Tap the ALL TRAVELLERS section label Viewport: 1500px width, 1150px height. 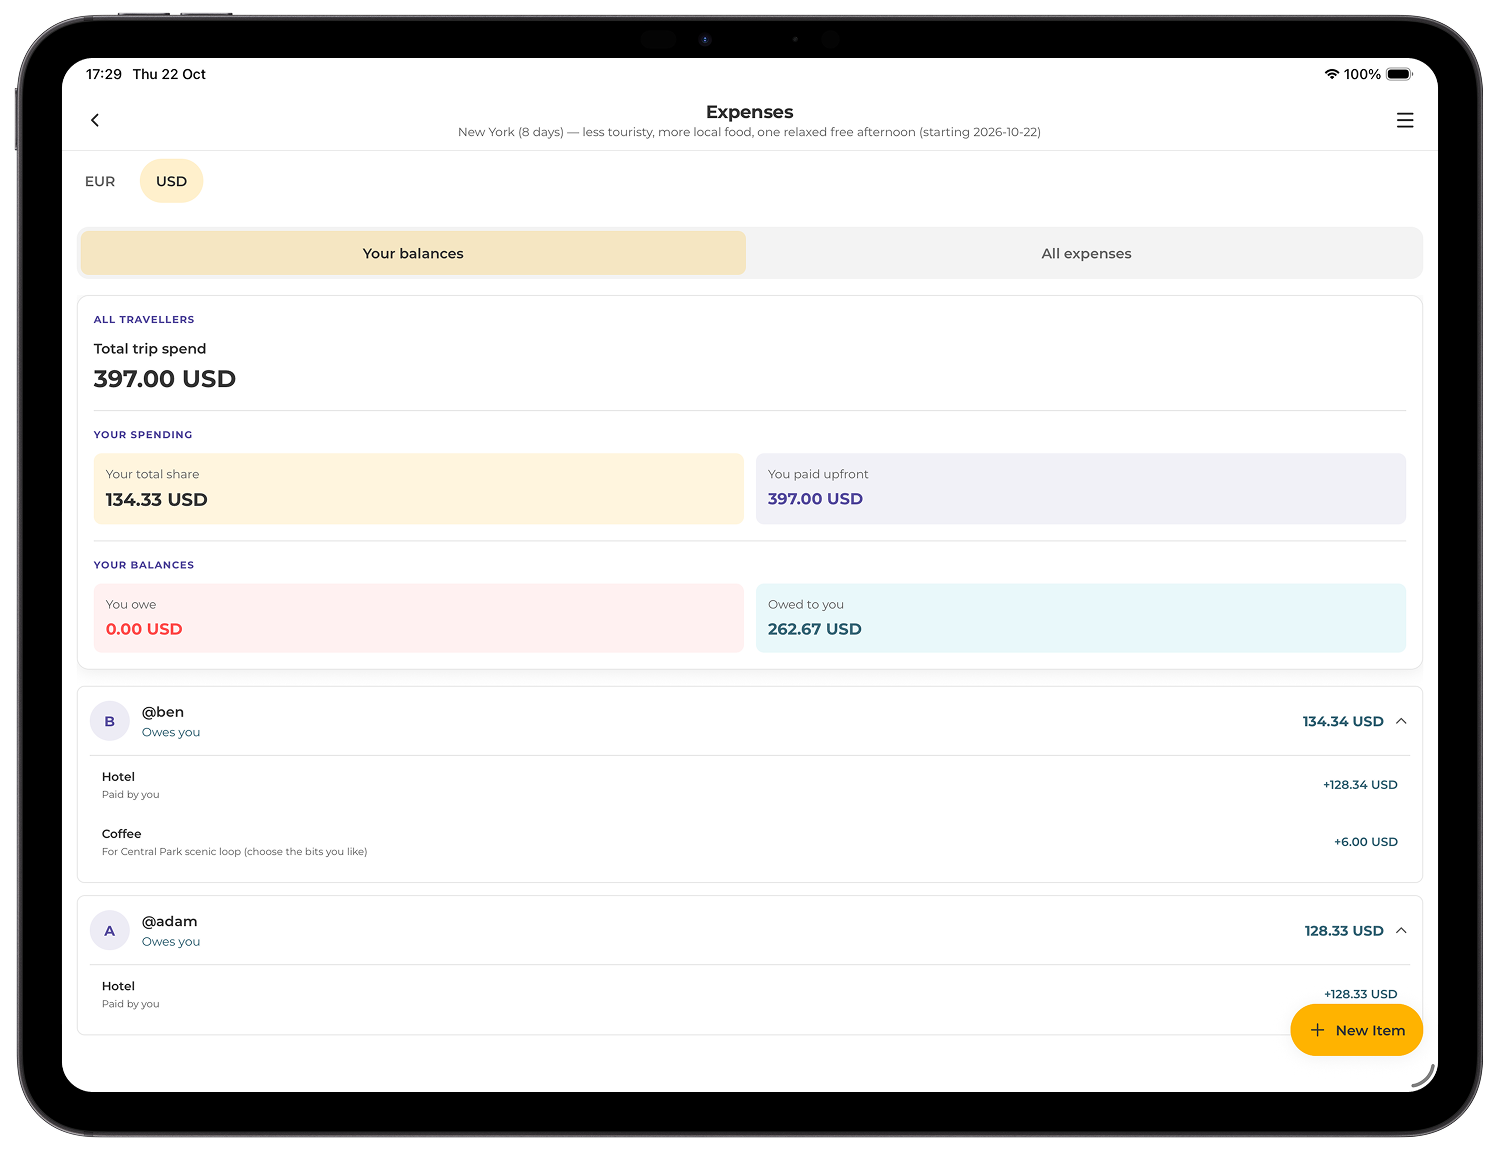tap(144, 320)
